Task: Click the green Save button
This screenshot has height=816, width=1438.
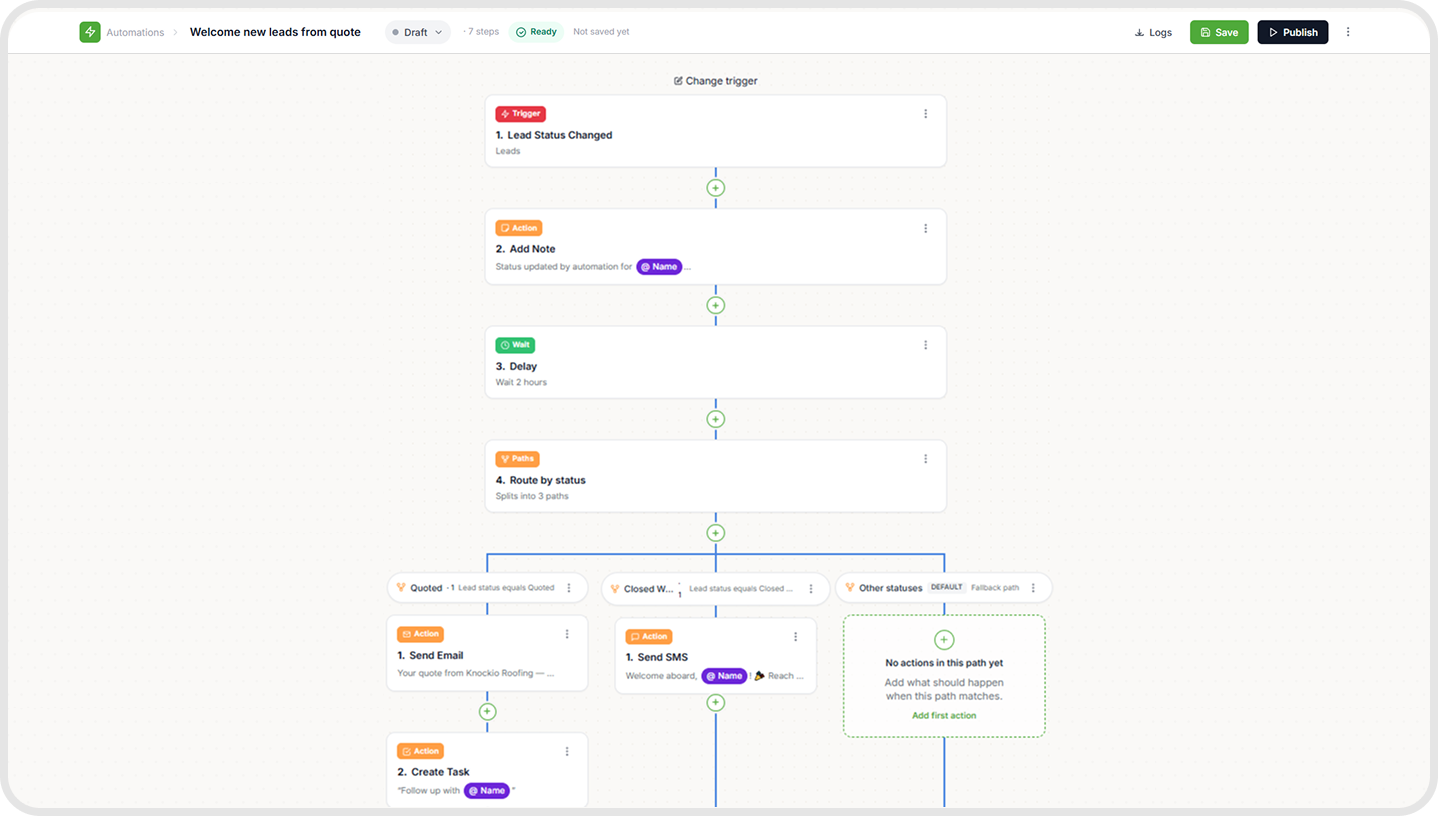Action: pos(1219,32)
